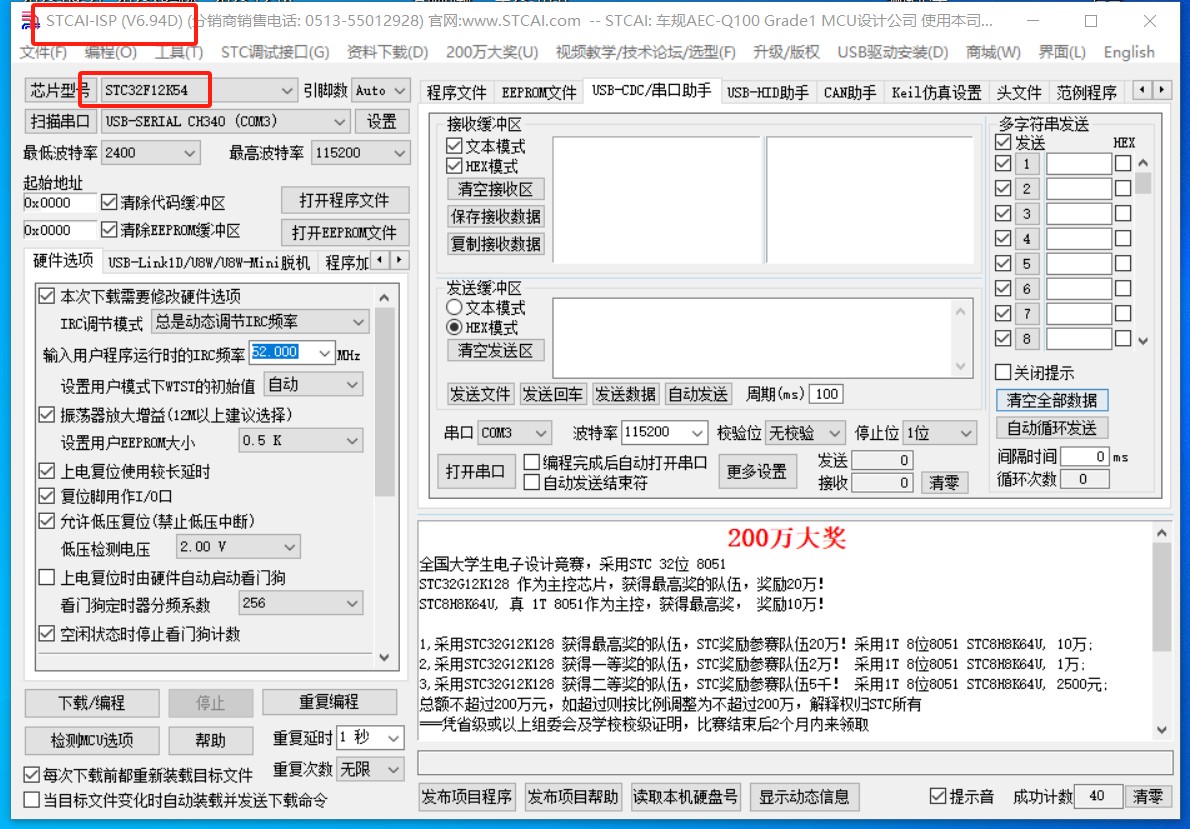This screenshot has width=1190, height=829.
Task: Click 发送文件 button
Action: click(x=480, y=394)
